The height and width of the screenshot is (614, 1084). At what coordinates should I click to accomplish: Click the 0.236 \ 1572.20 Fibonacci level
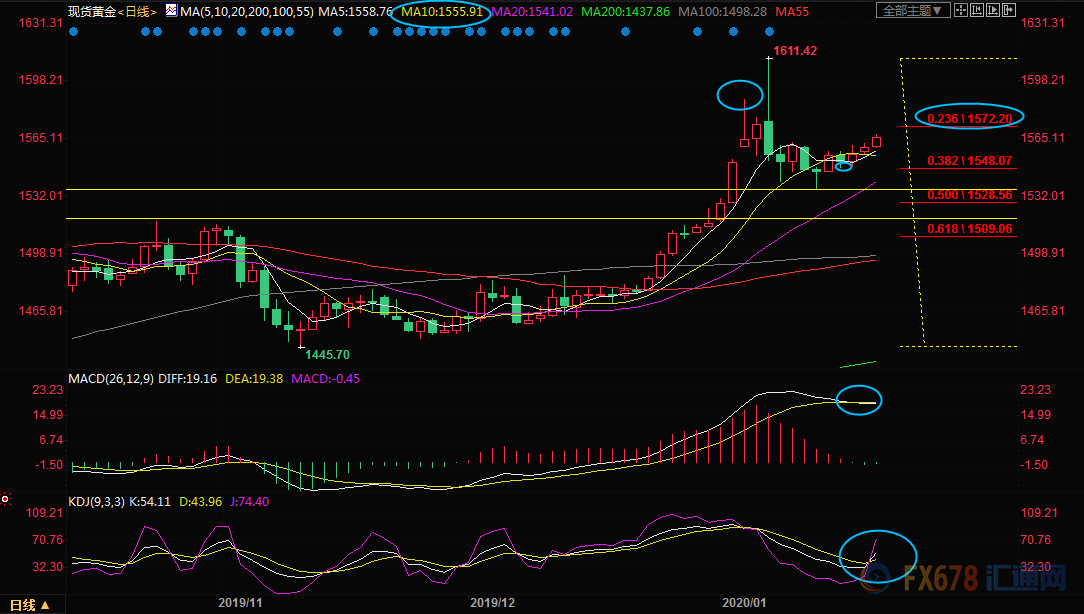(x=969, y=119)
